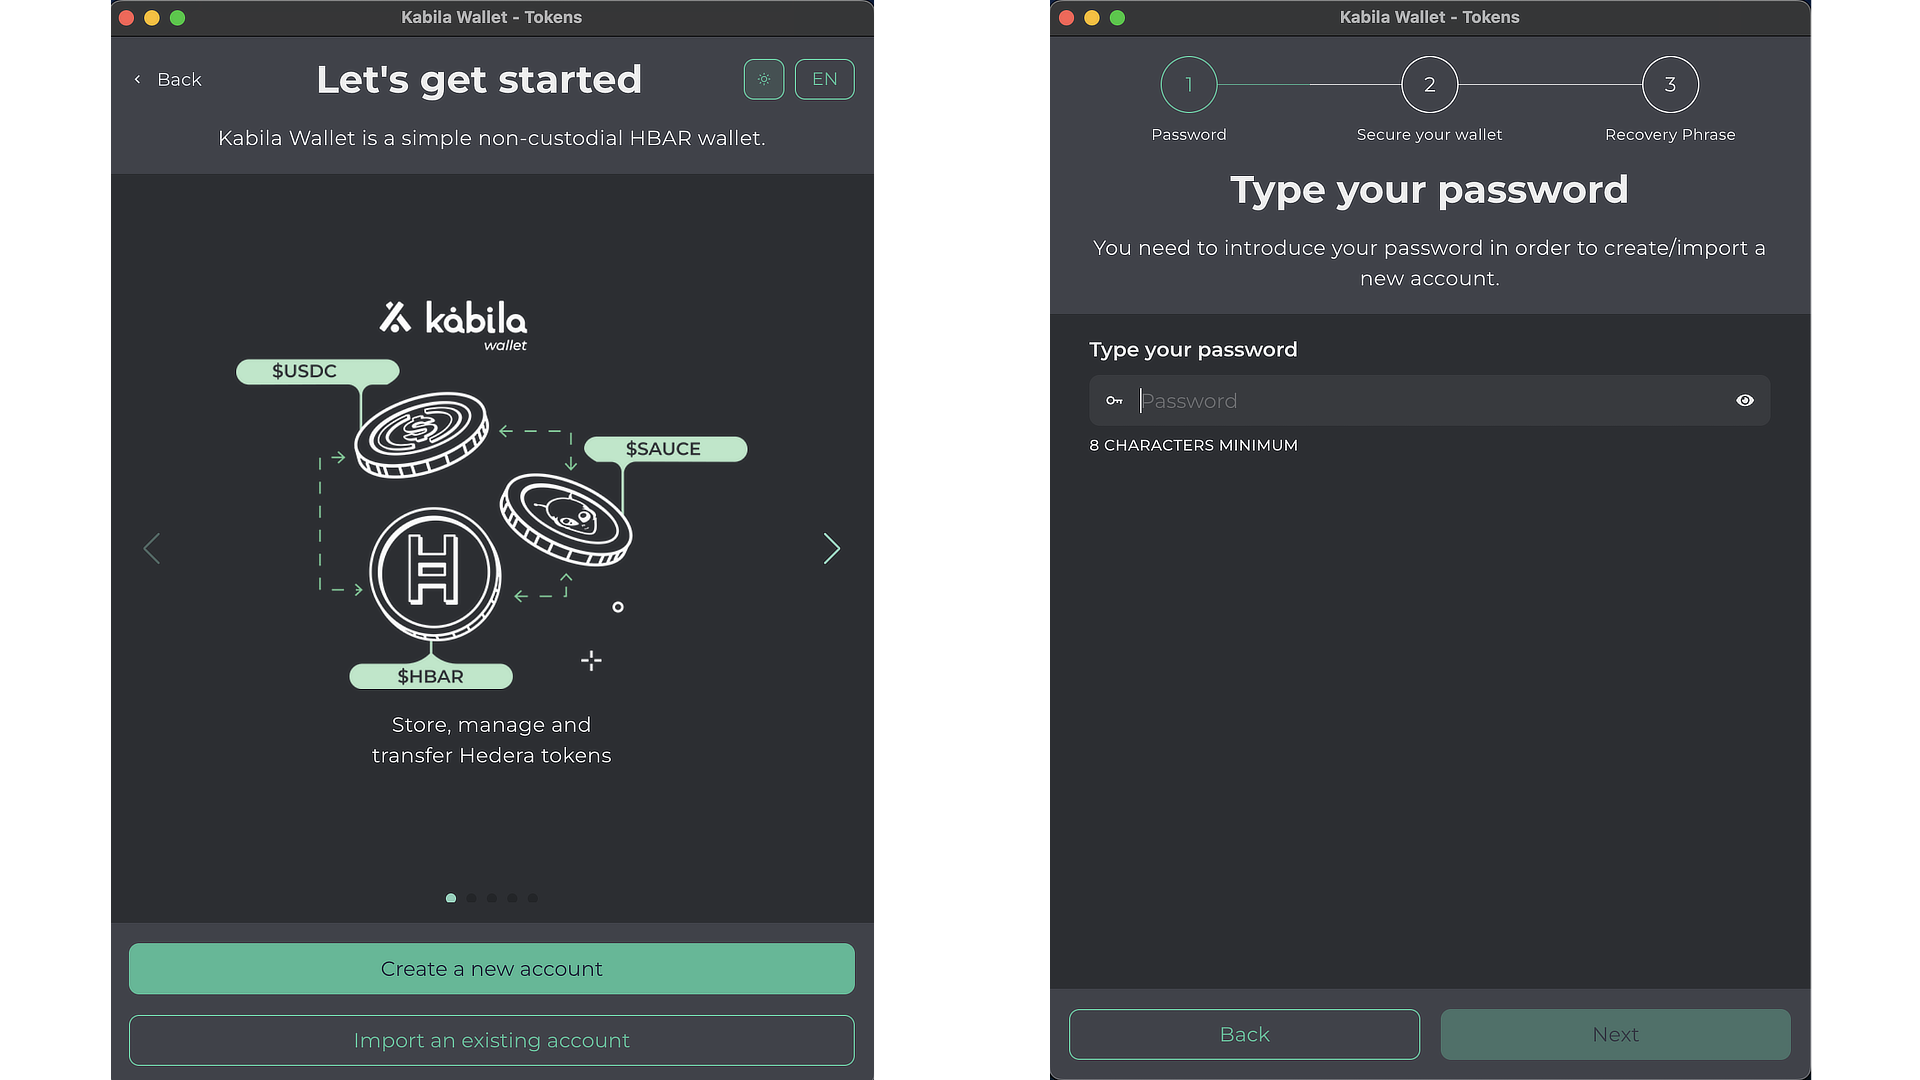Click step 2 Secure your wallet
The height and width of the screenshot is (1080, 1920).
tap(1429, 85)
